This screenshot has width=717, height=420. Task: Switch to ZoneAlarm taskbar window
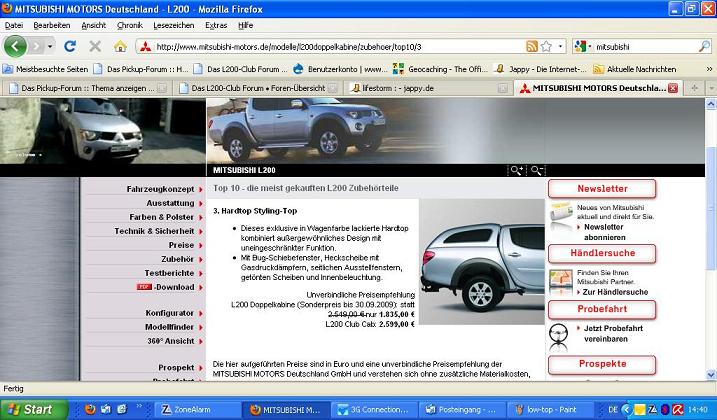pyautogui.click(x=198, y=409)
